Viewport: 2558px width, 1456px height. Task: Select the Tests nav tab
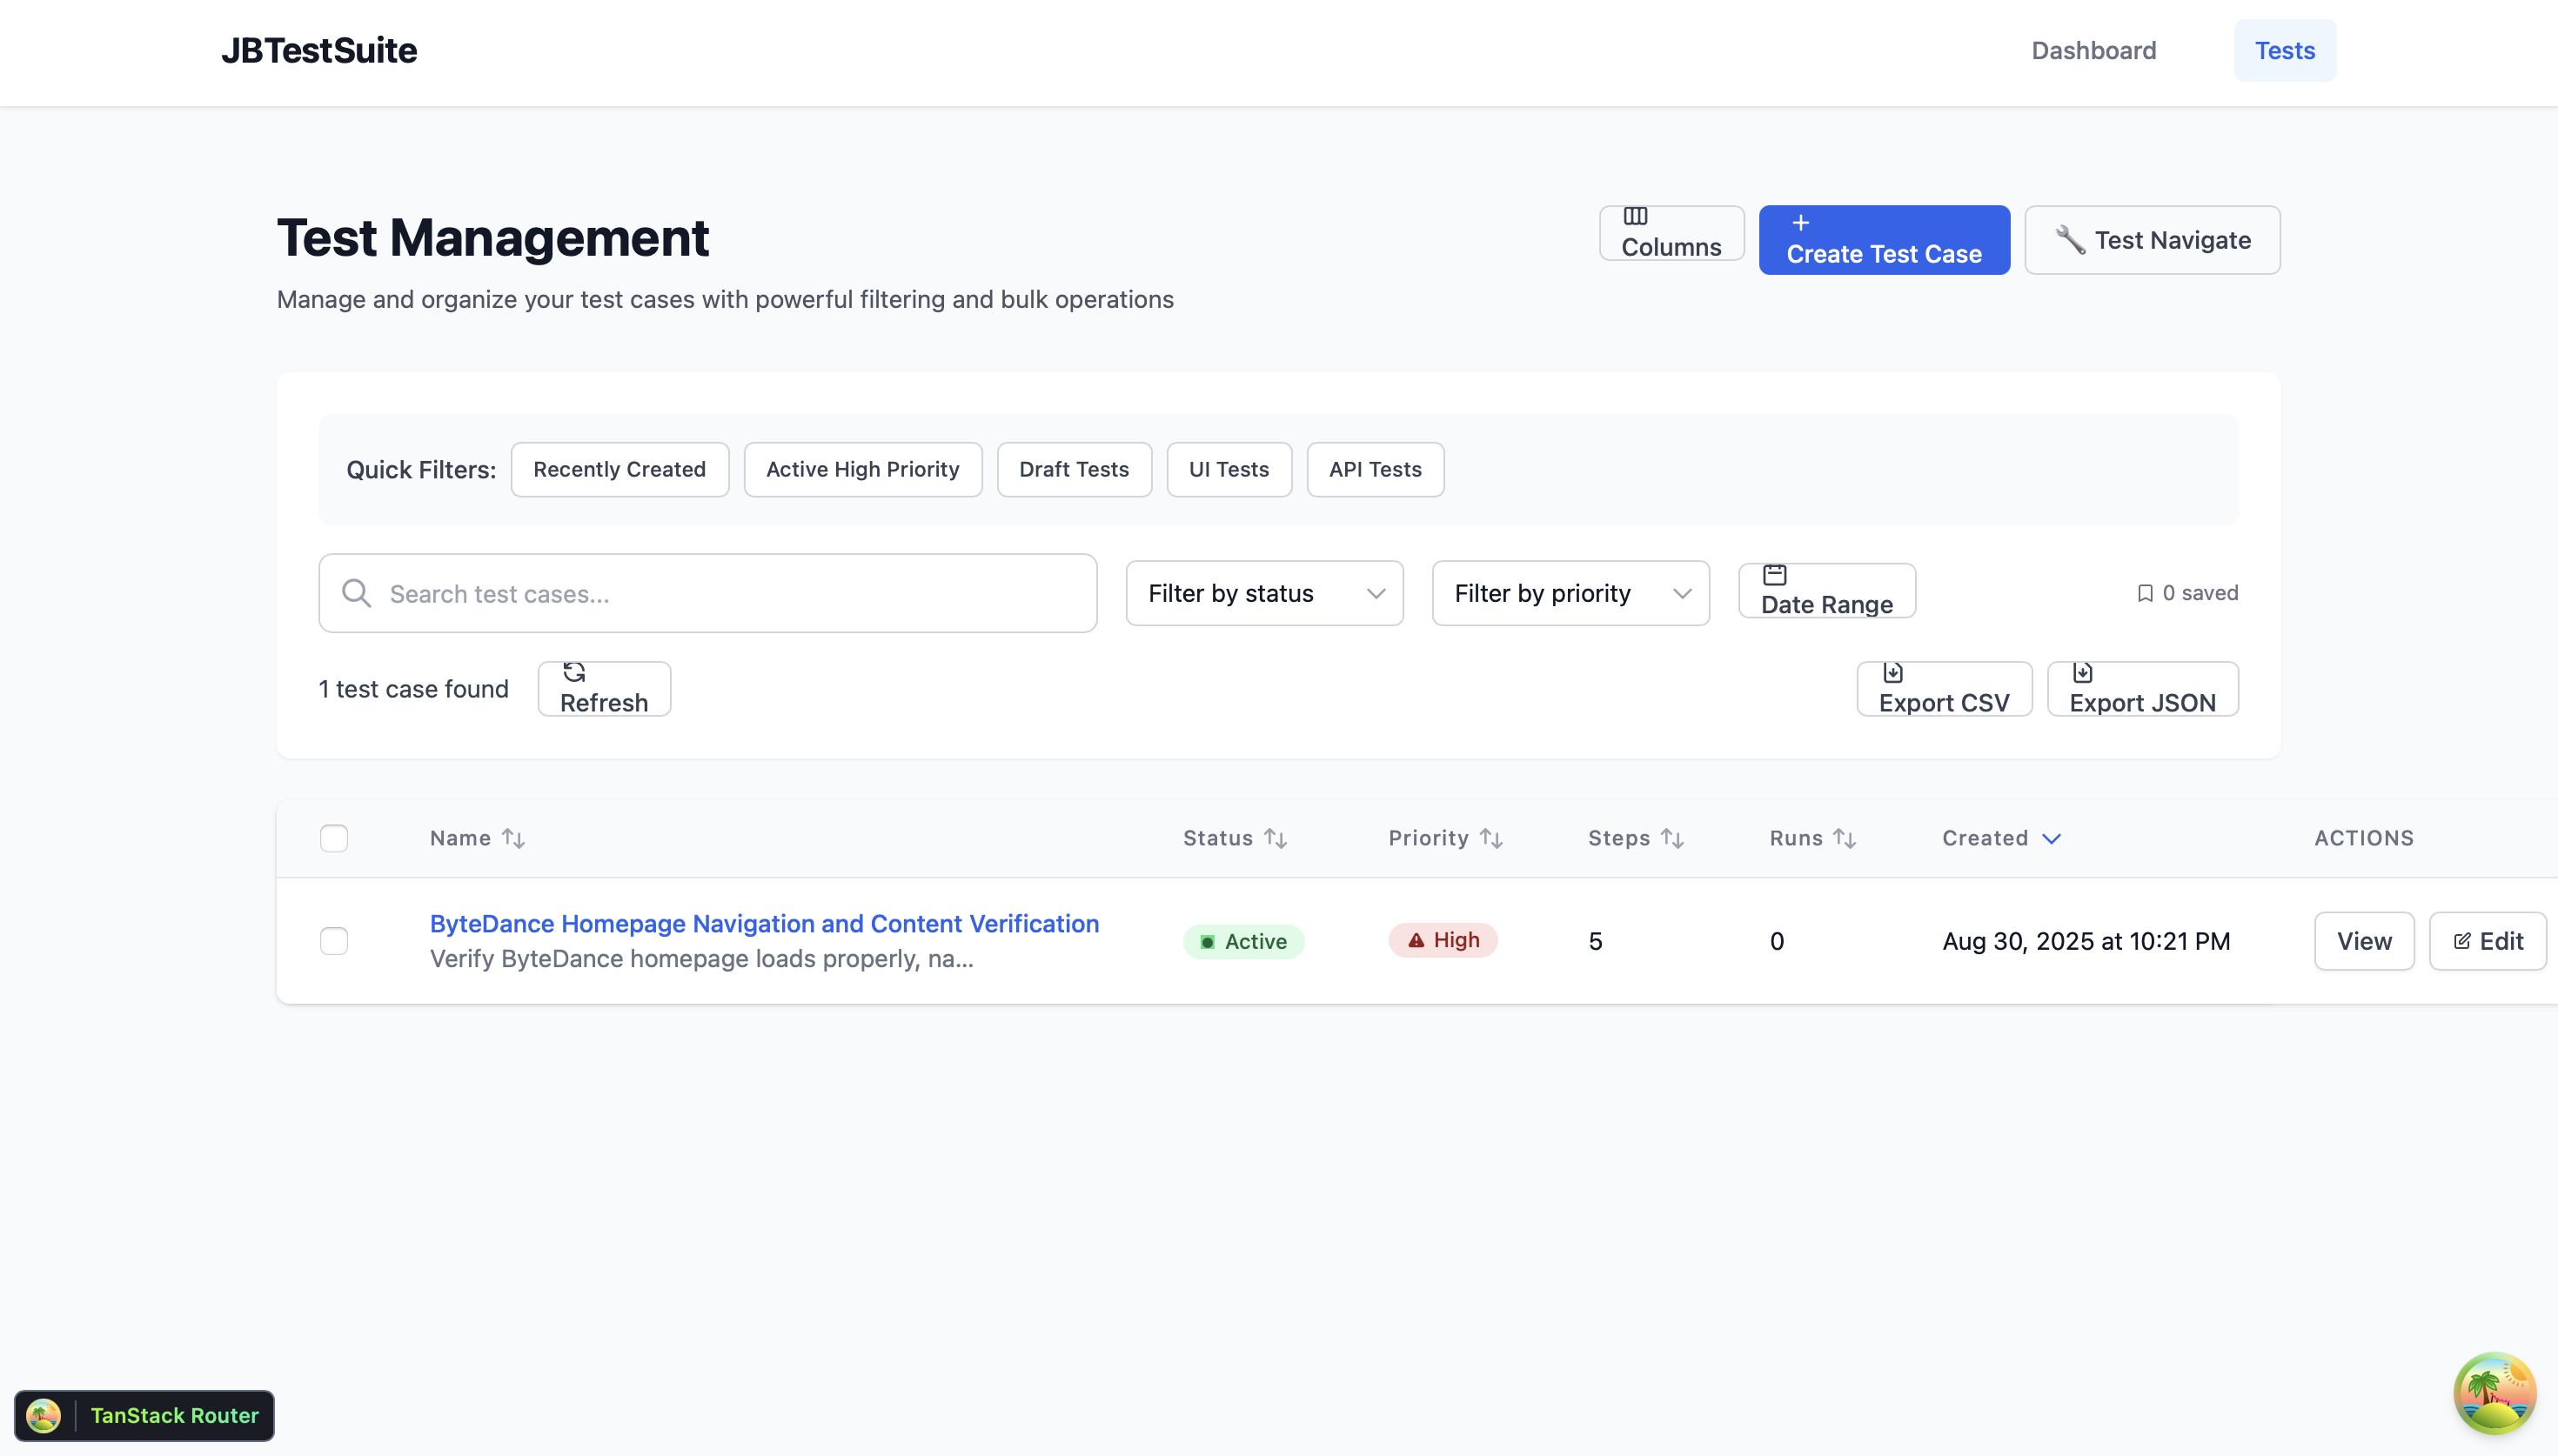tap(2284, 50)
